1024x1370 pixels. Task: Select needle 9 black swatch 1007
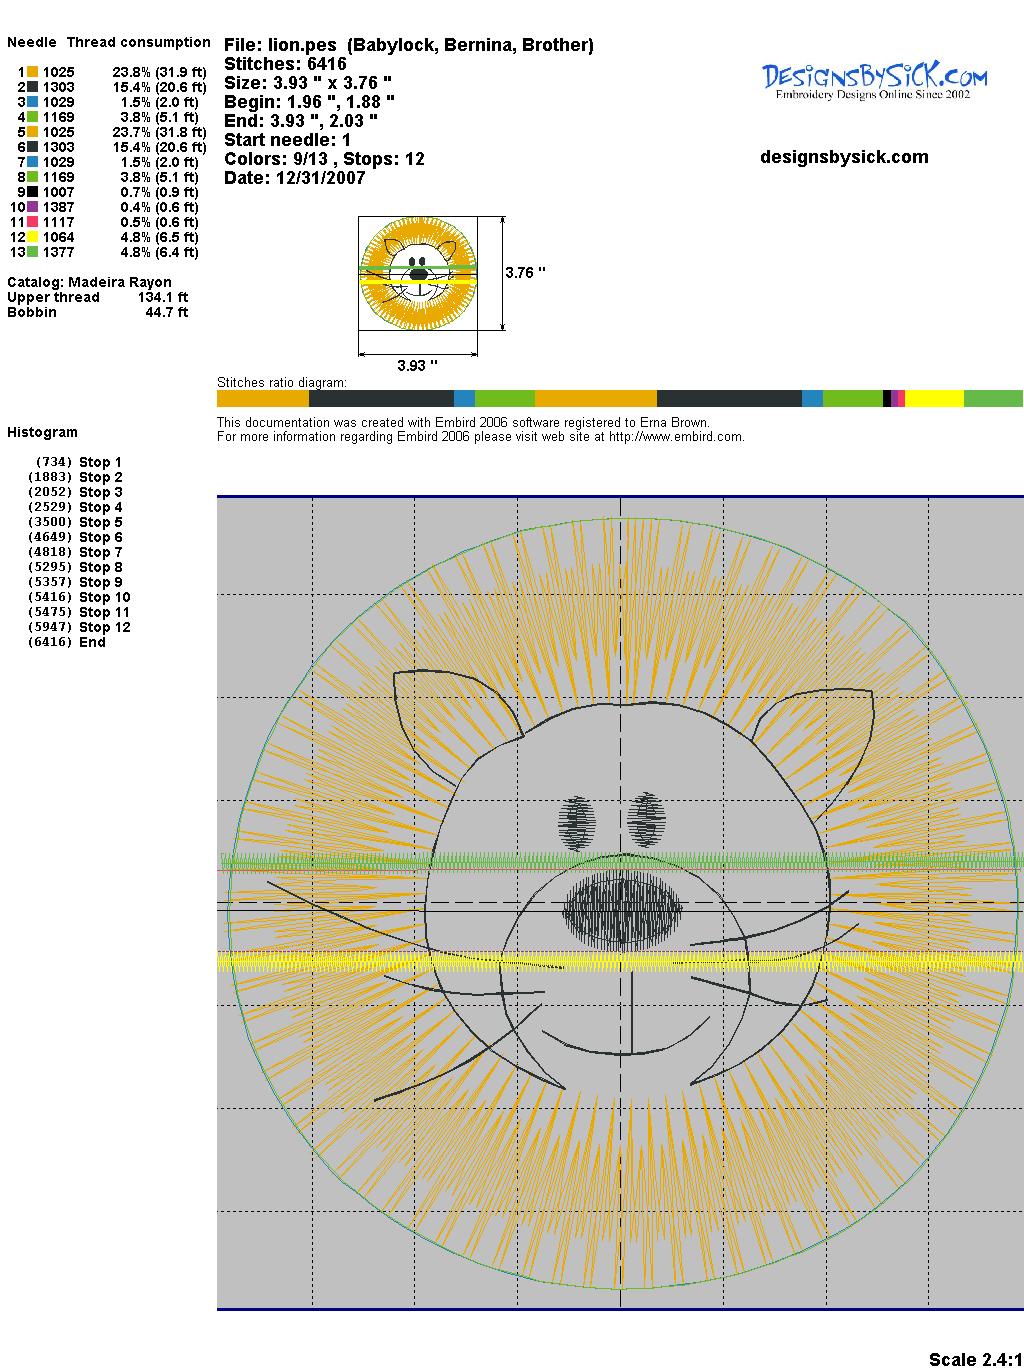point(33,192)
